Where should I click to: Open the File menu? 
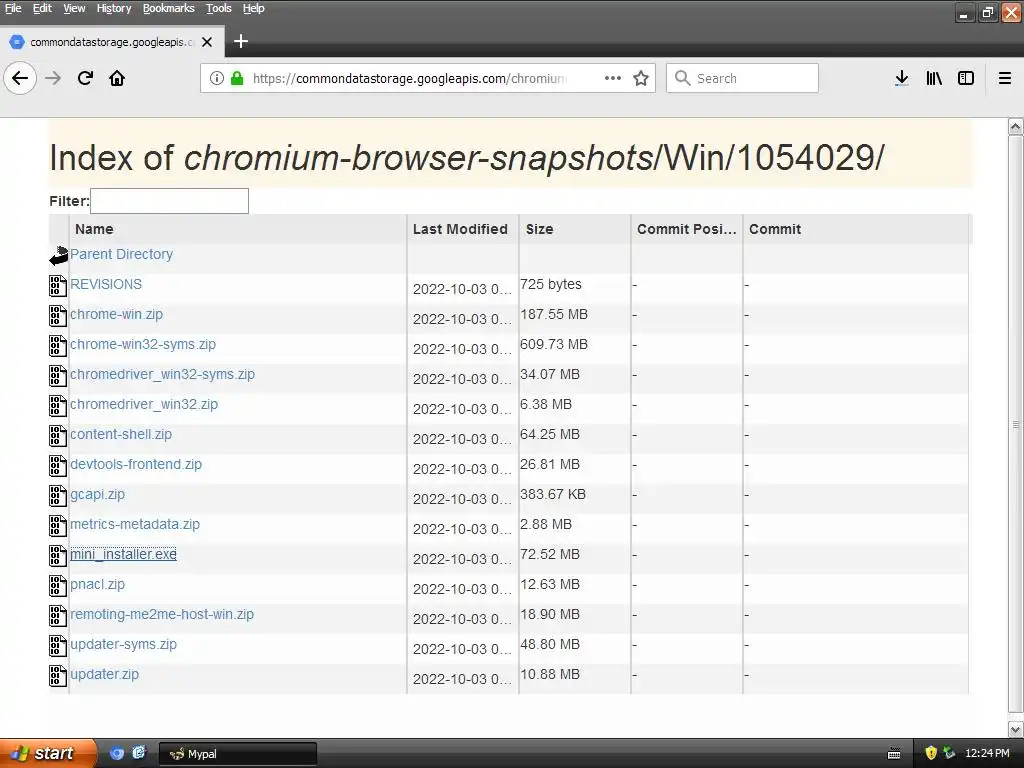[x=13, y=8]
